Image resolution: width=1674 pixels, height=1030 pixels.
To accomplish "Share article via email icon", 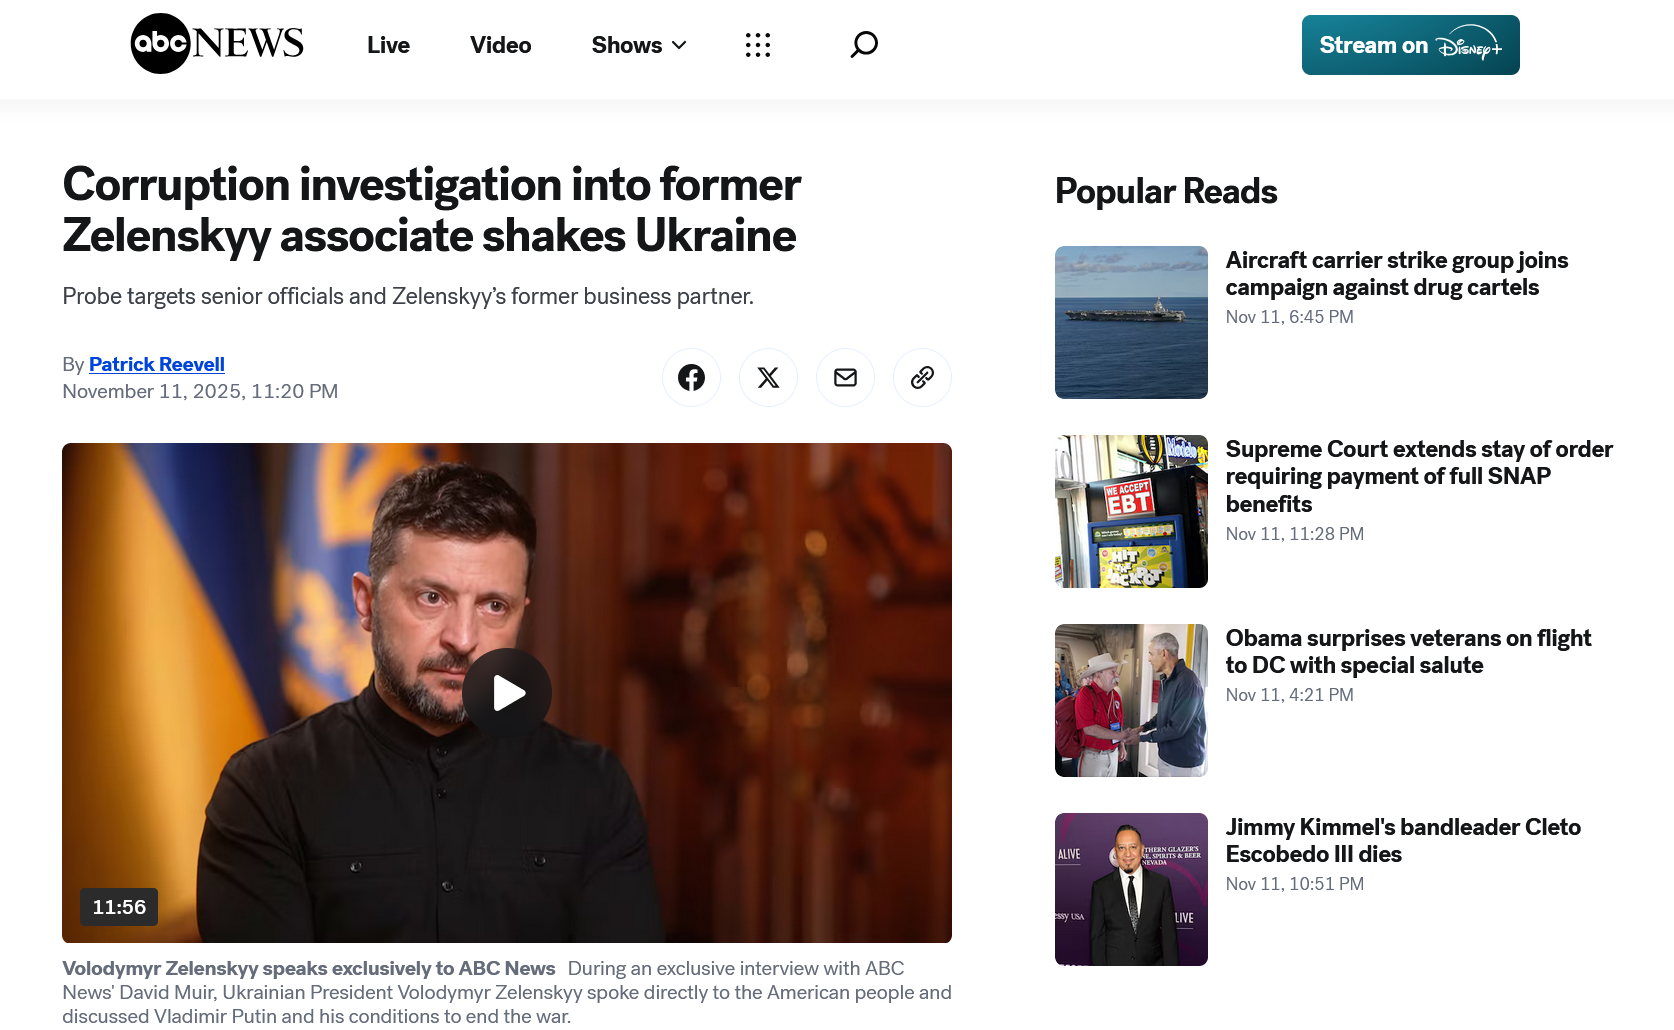I will click(x=845, y=377).
